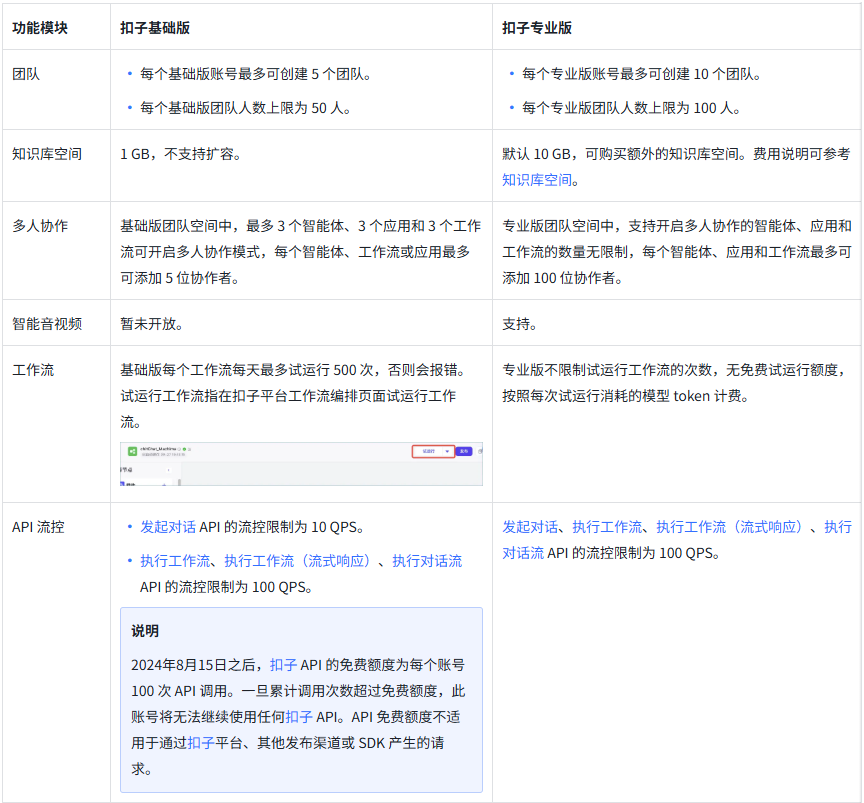Click the 扣子基础版 column header
Image resolution: width=864 pixels, height=803 pixels.
click(155, 28)
